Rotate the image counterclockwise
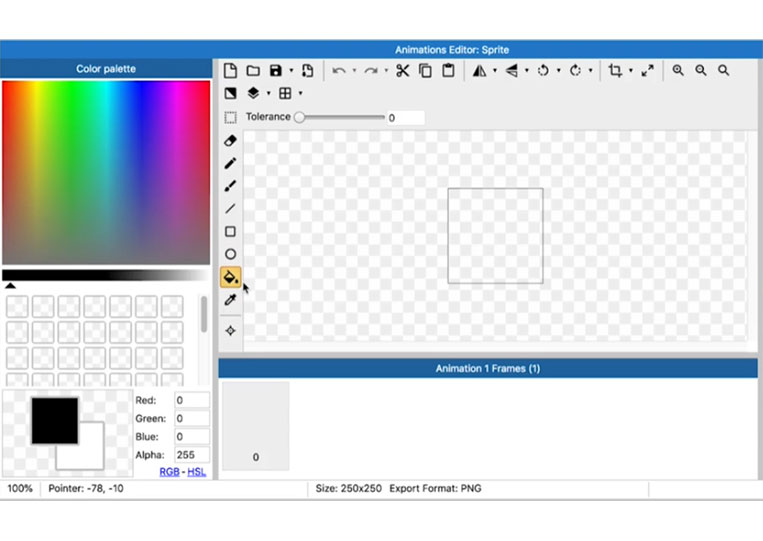The image size is (763, 541). [543, 71]
